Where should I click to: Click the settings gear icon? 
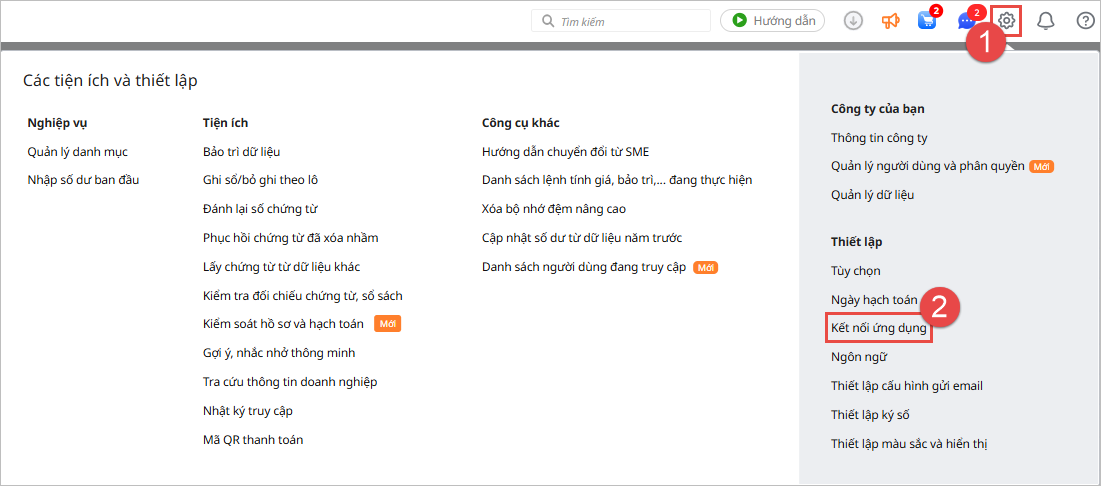(x=1007, y=20)
